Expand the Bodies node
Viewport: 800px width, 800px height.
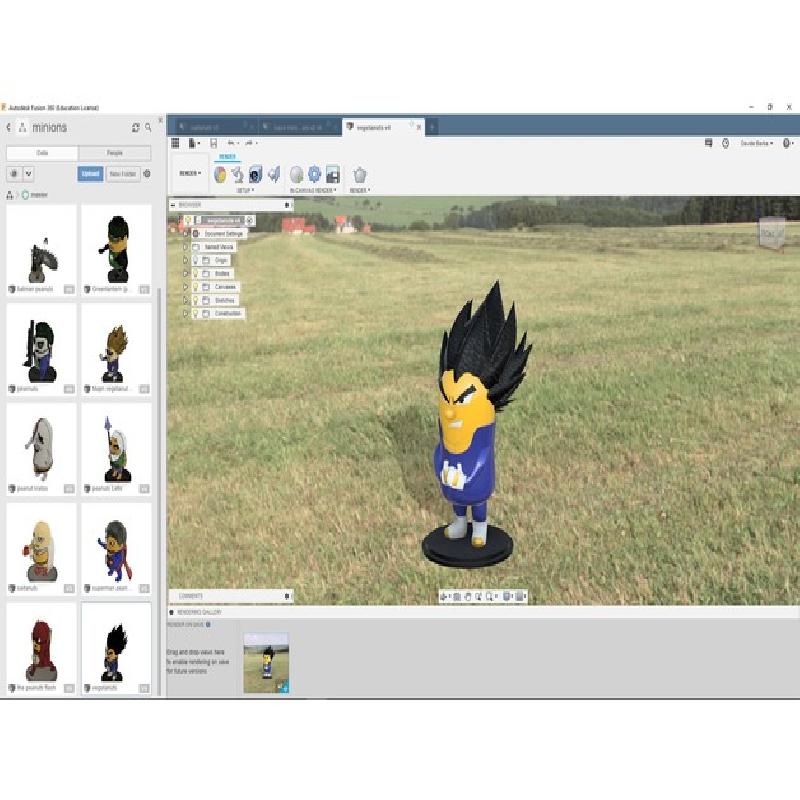coord(186,274)
